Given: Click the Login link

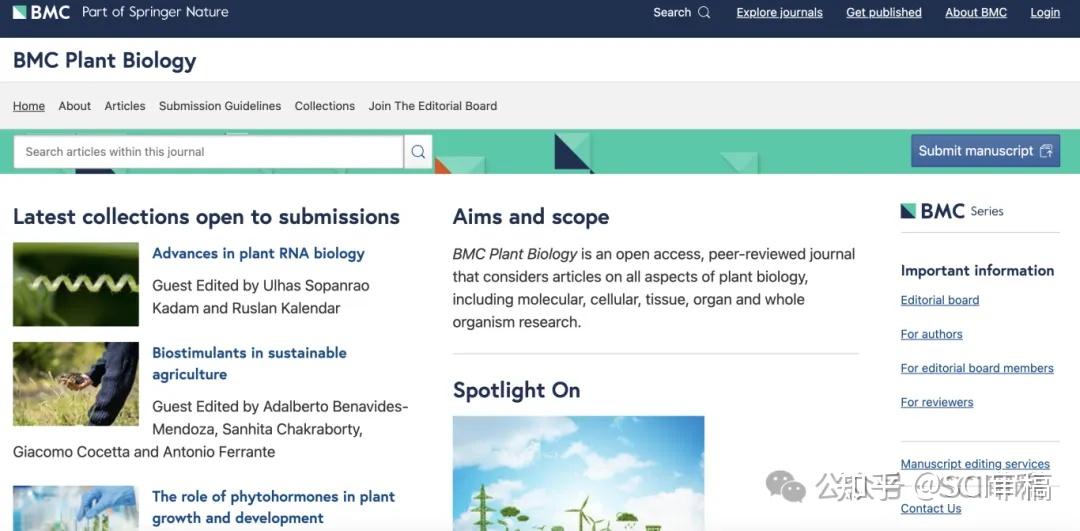Looking at the screenshot, I should (x=1045, y=12).
